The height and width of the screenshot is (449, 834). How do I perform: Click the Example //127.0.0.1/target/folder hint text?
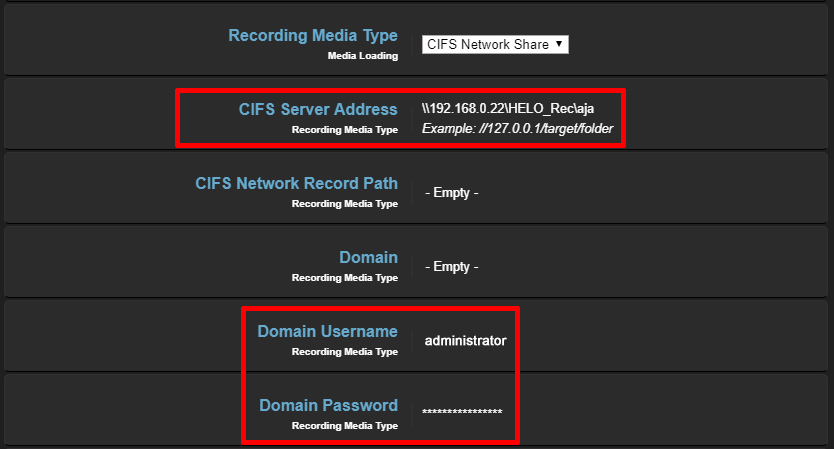517,129
